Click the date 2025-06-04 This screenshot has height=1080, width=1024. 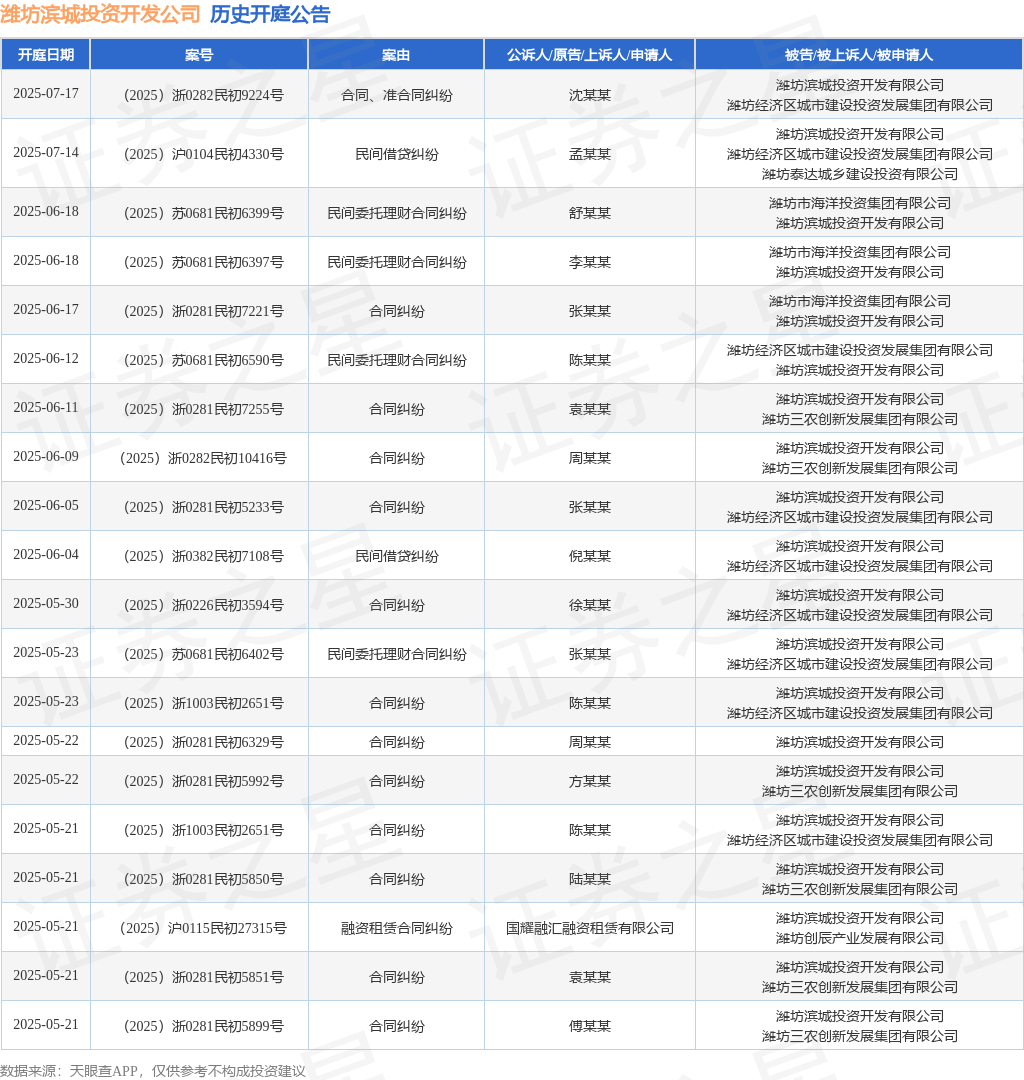point(45,554)
